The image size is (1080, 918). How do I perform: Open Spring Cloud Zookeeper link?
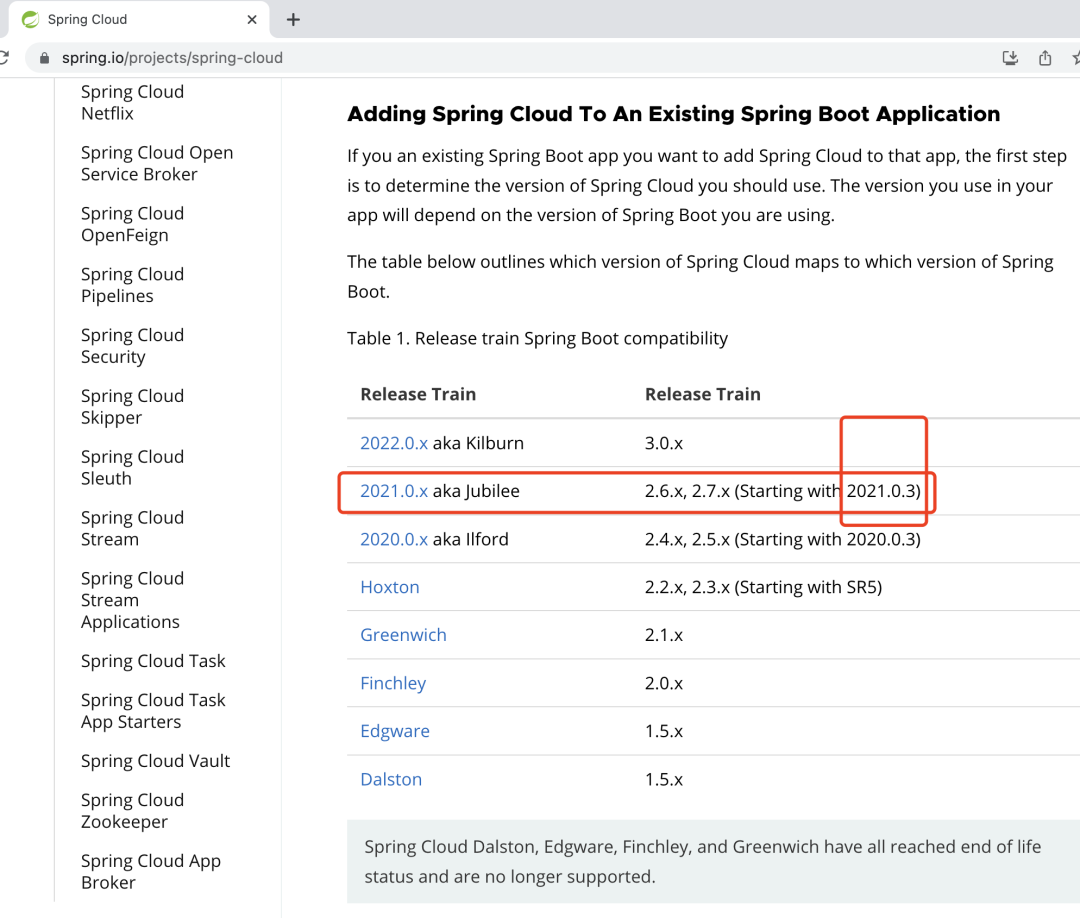pyautogui.click(x=132, y=811)
